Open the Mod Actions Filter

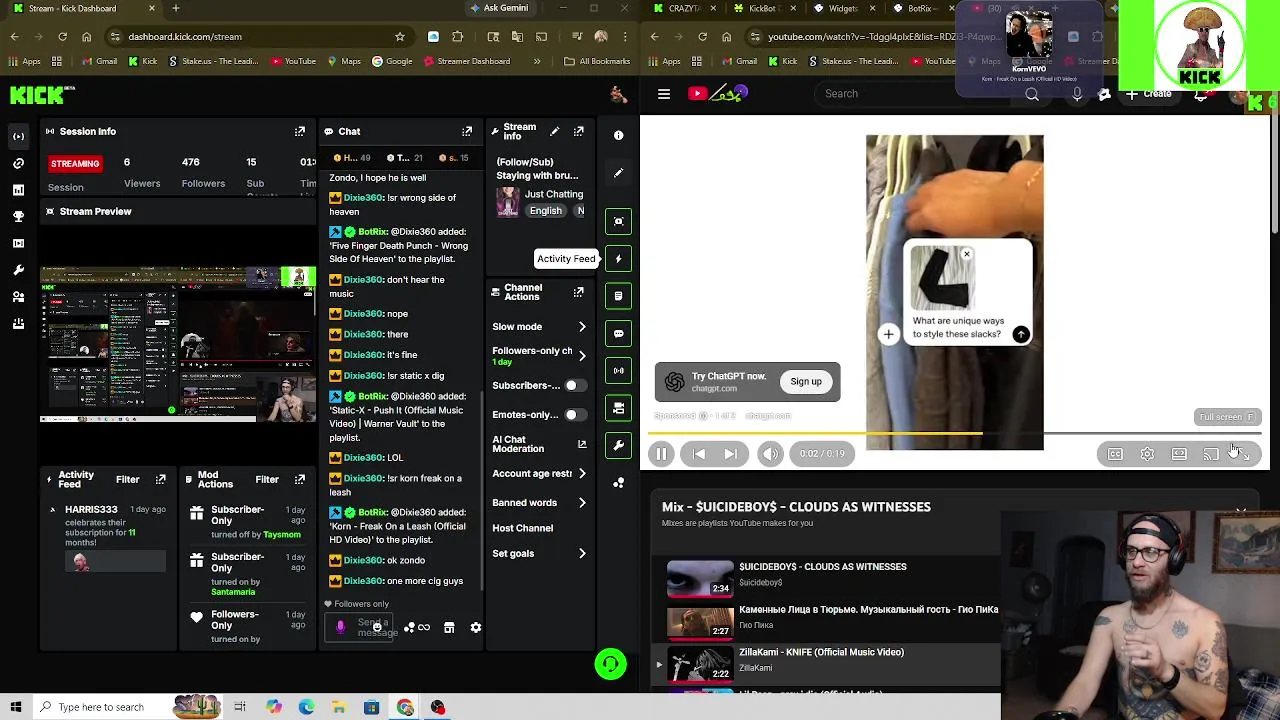coord(266,480)
